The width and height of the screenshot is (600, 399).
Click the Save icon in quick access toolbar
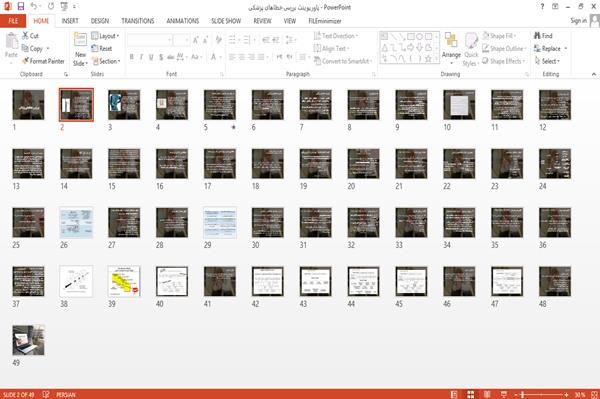point(21,7)
